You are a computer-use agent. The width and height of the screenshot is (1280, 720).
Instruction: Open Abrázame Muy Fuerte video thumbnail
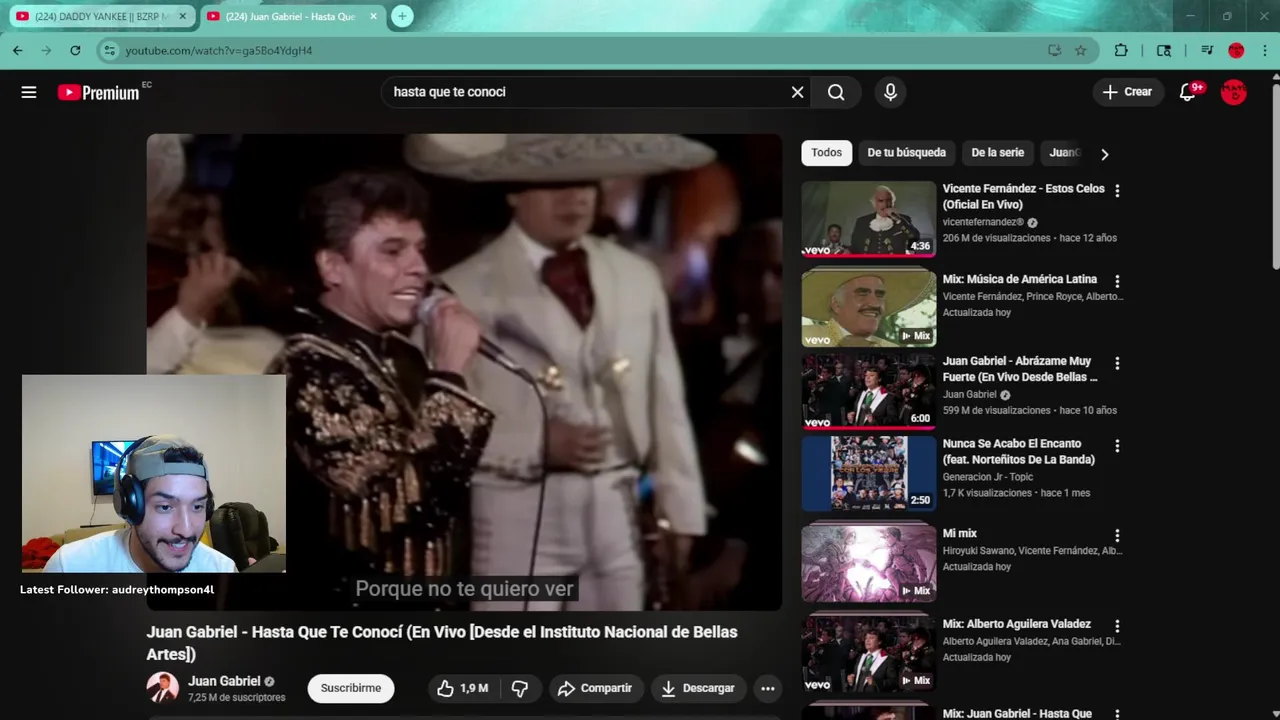click(869, 391)
